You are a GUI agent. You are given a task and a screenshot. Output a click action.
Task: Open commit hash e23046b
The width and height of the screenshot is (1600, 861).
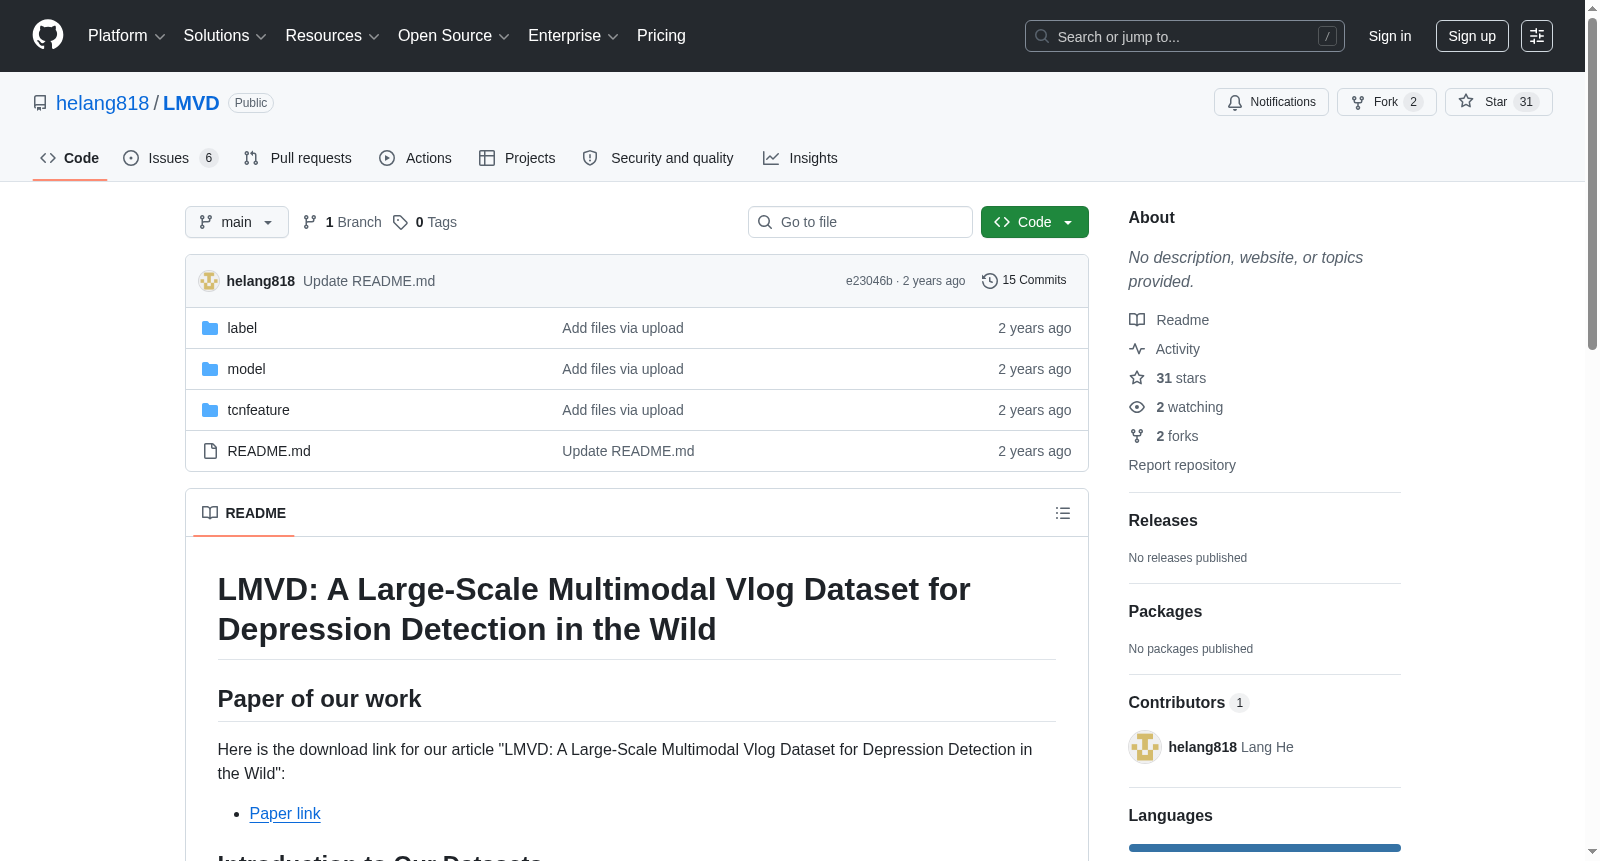tap(869, 281)
